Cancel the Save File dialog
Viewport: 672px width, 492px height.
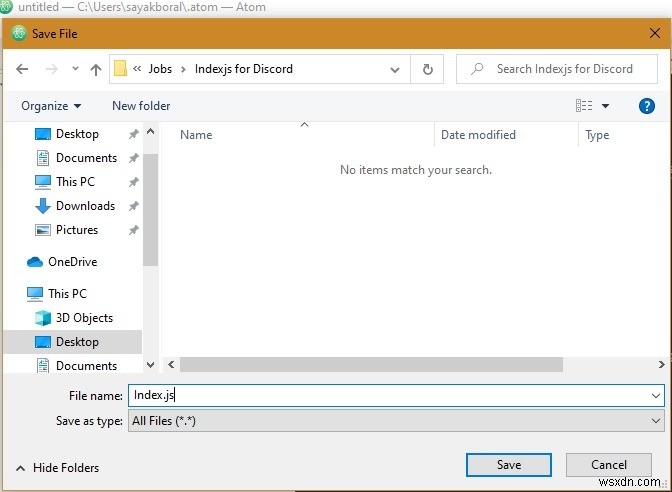609,465
